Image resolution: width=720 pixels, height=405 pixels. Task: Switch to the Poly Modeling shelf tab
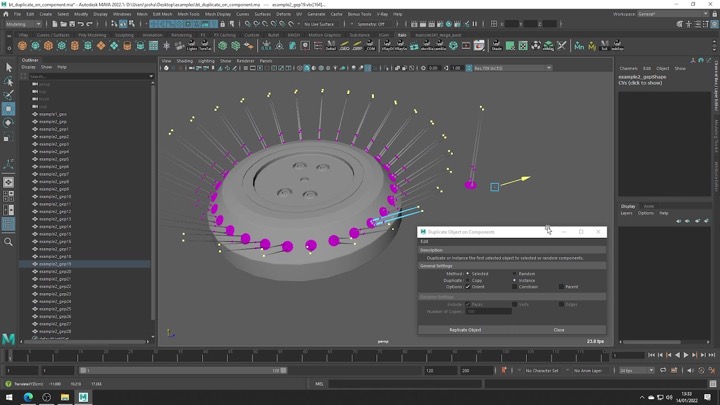pyautogui.click(x=92, y=35)
